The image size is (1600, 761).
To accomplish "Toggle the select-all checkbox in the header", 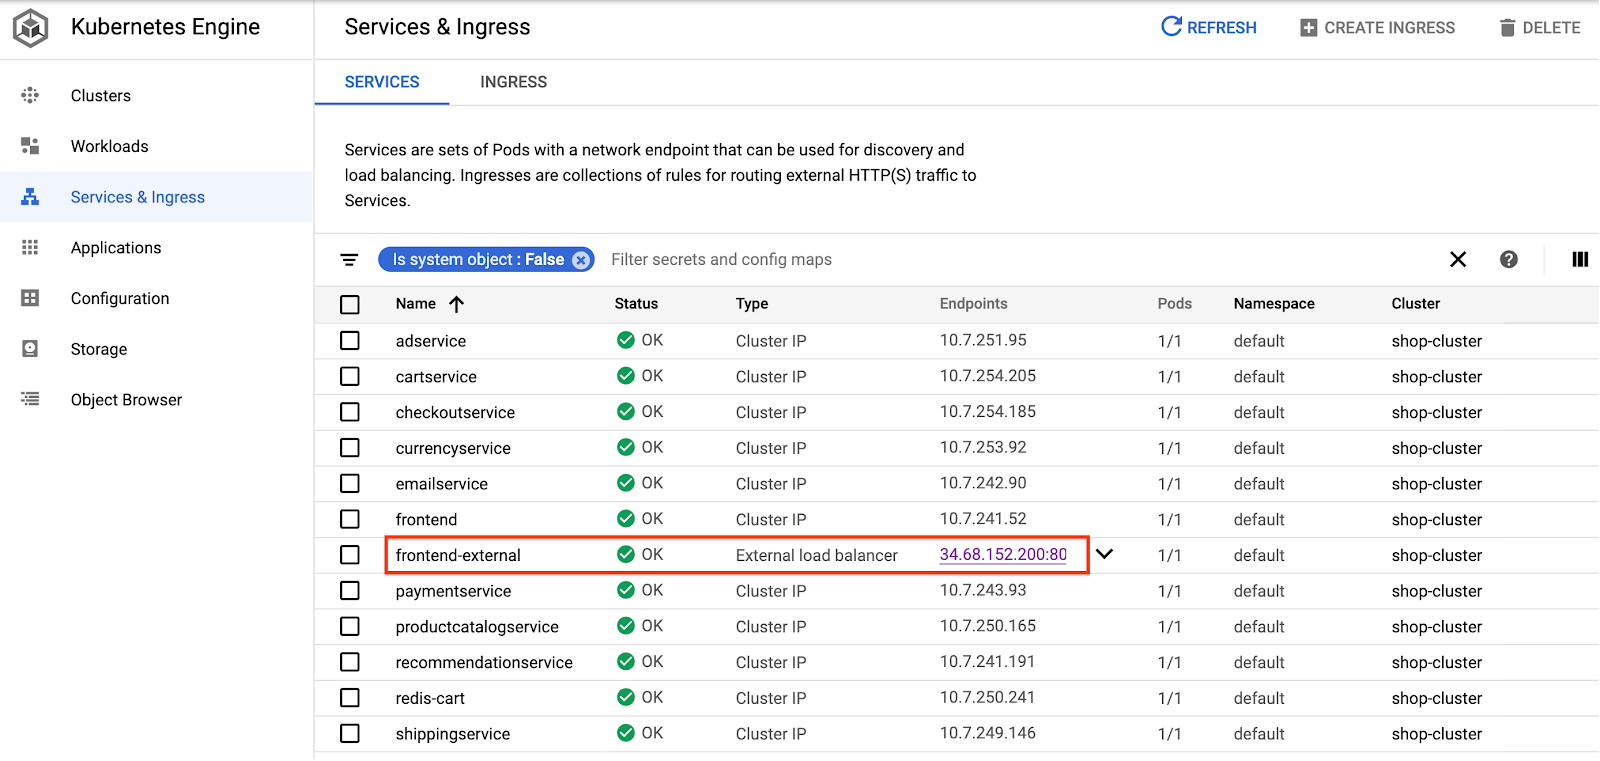I will point(350,305).
